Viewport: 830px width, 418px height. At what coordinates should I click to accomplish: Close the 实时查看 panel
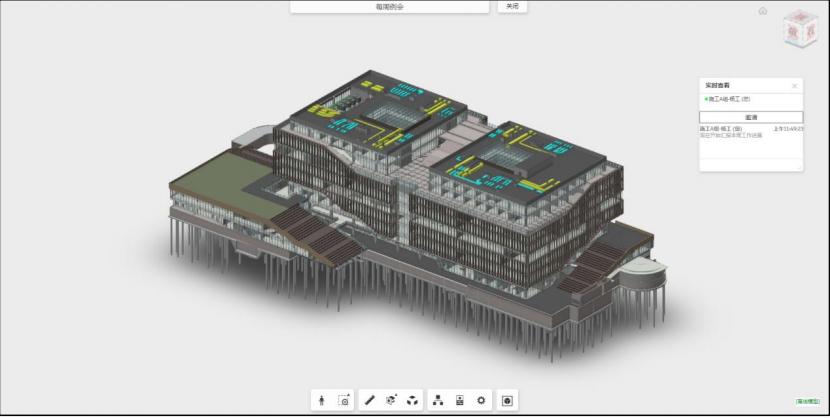[x=794, y=86]
